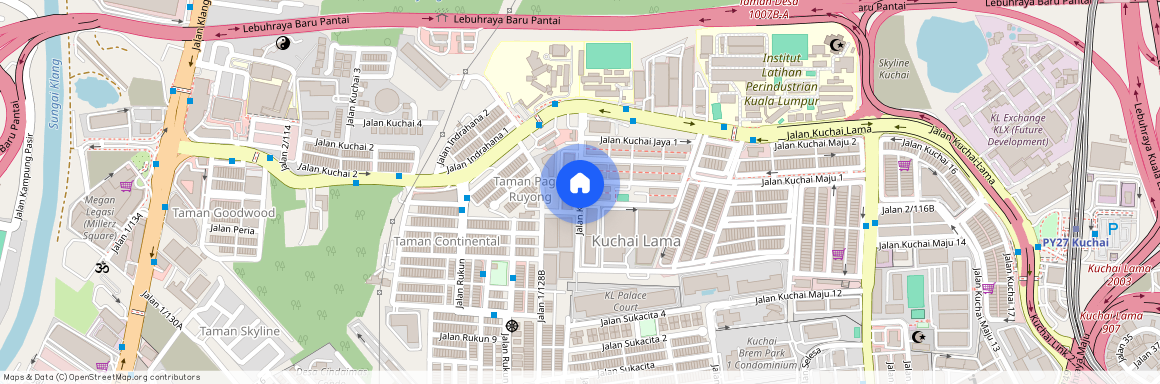Viewport: 1160px width, 384px height.
Task: Click the Jalan Kuchai Jaya 1 label
Action: point(638,140)
